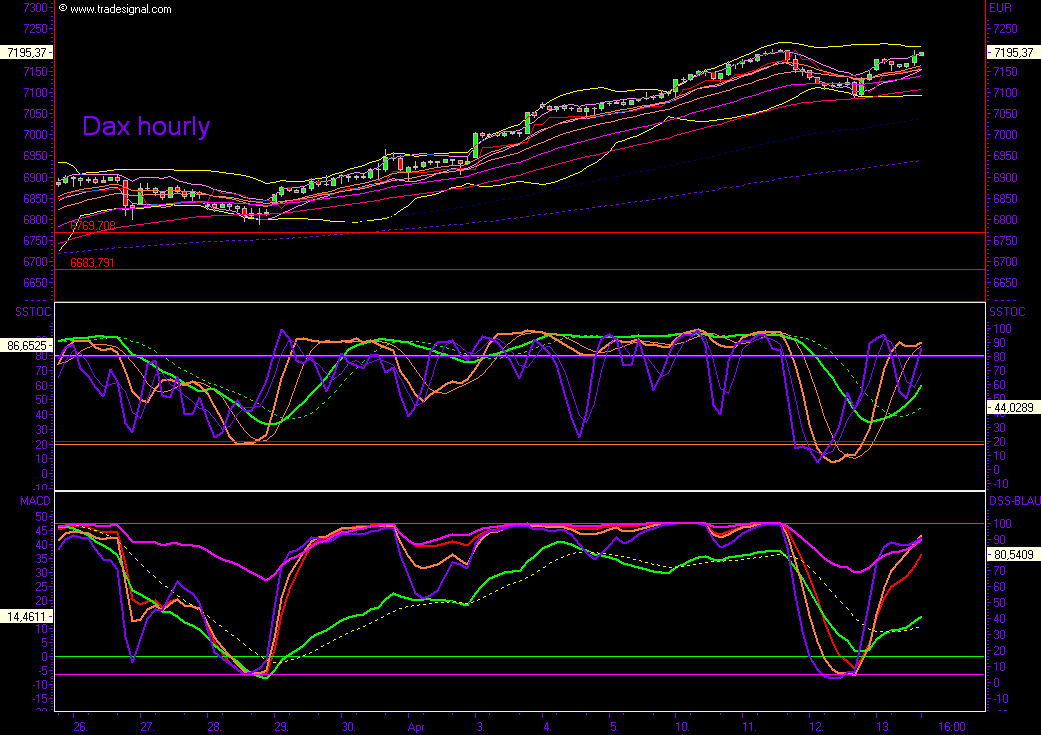Image resolution: width=1041 pixels, height=735 pixels.
Task: Select the MACD panel label
Action: 35,501
